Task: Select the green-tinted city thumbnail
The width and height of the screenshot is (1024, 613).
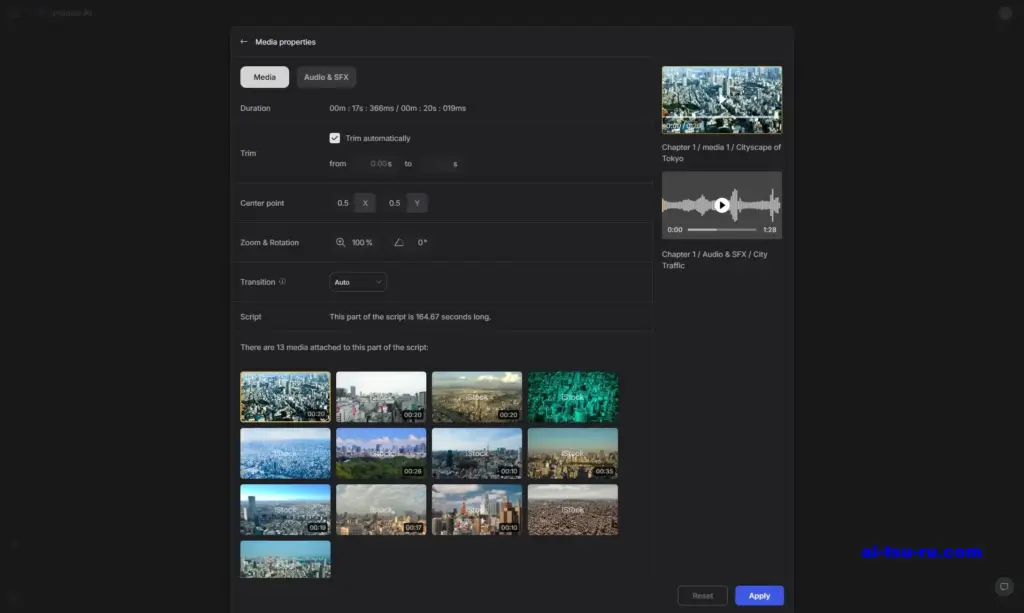Action: [x=573, y=397]
